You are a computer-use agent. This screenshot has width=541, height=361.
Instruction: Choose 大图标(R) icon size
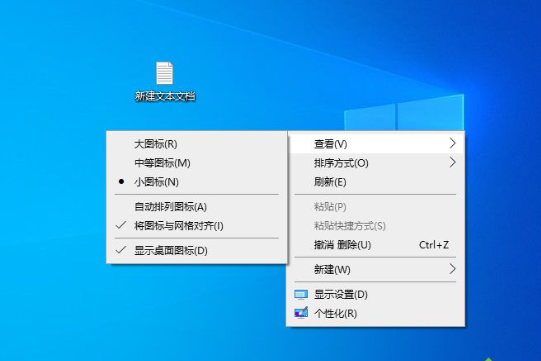(x=197, y=144)
